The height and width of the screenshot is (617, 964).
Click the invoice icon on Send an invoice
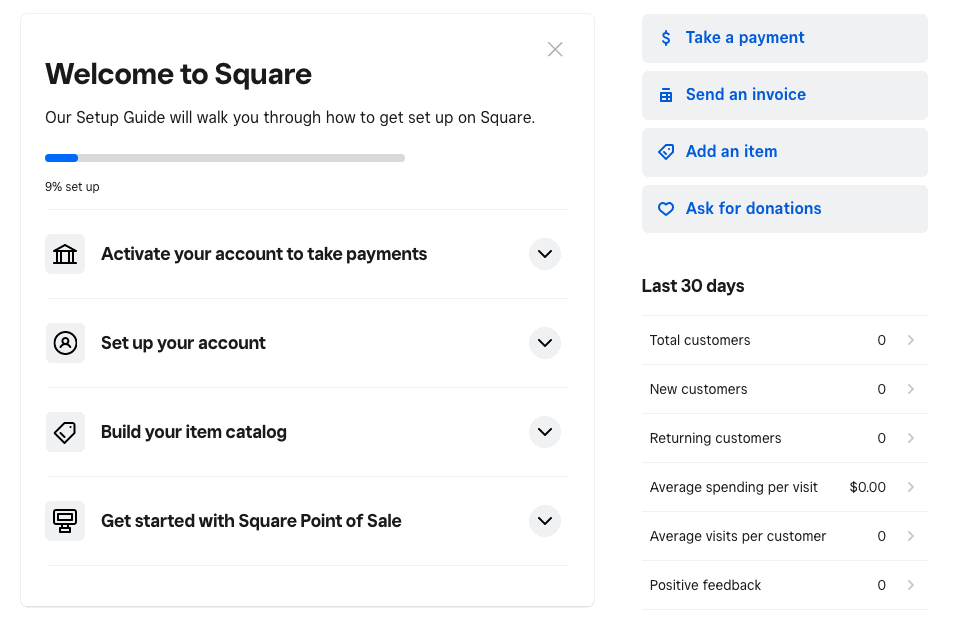[666, 95]
